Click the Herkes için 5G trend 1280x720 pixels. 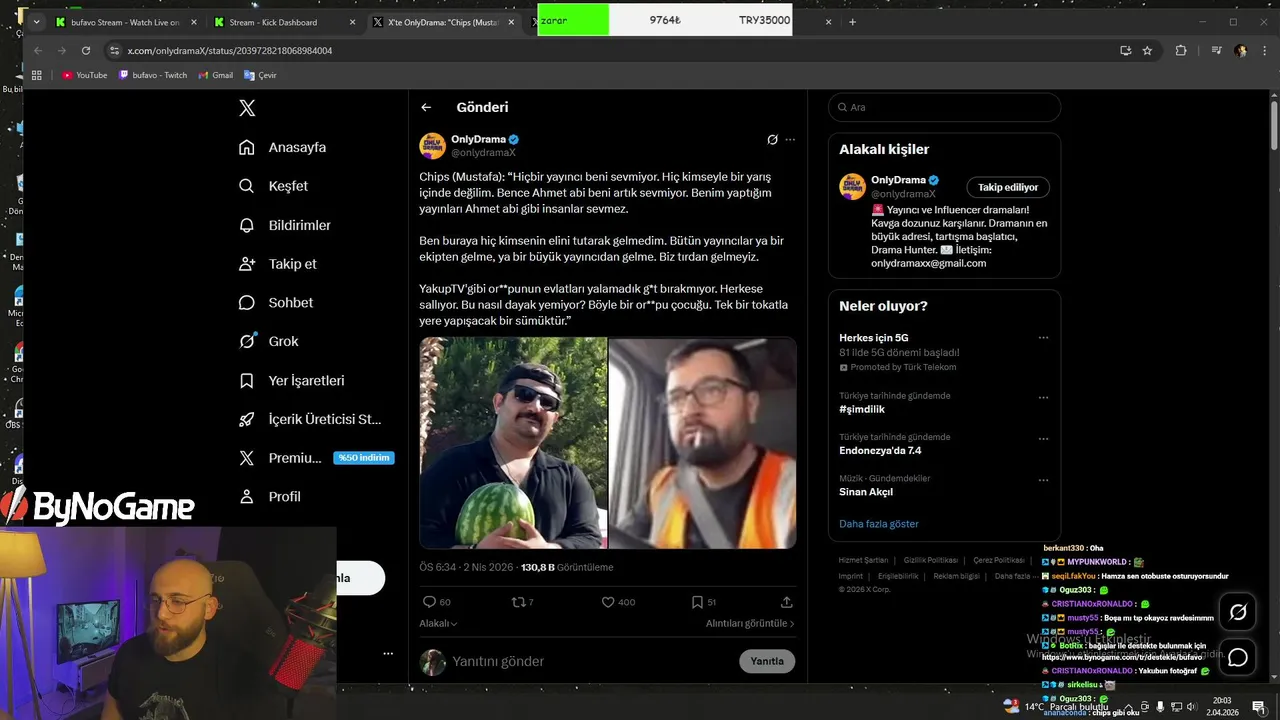click(873, 338)
